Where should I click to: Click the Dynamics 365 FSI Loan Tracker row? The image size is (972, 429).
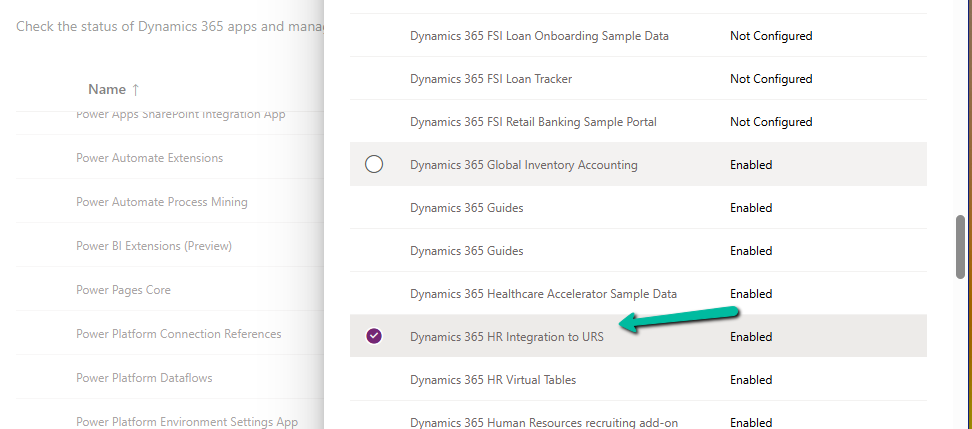point(491,79)
